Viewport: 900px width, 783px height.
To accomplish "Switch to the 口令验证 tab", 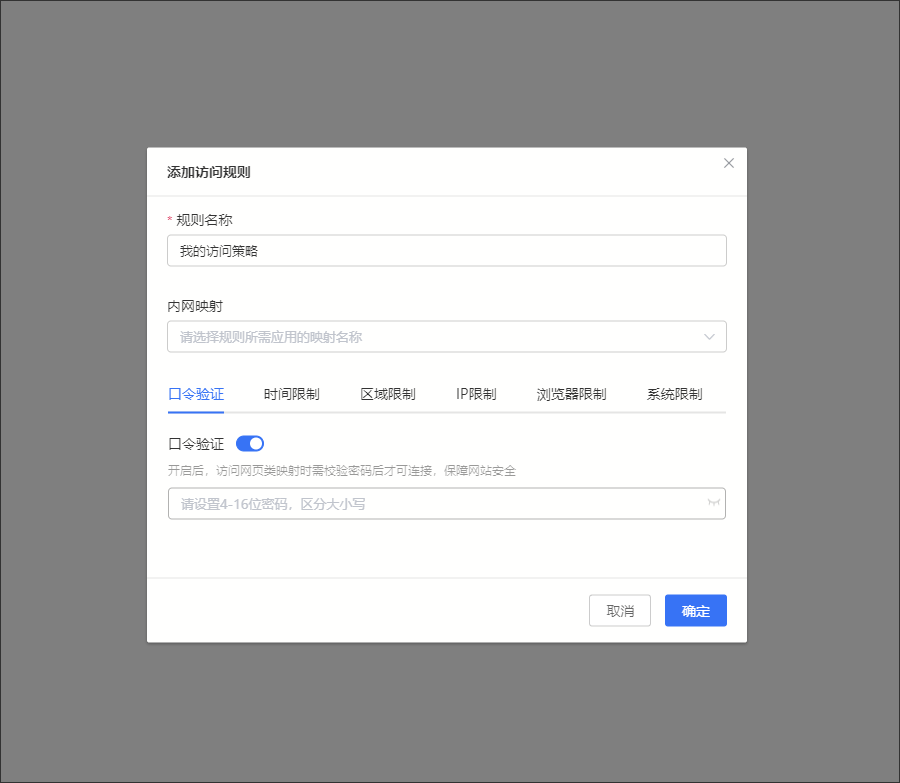I will click(196, 394).
